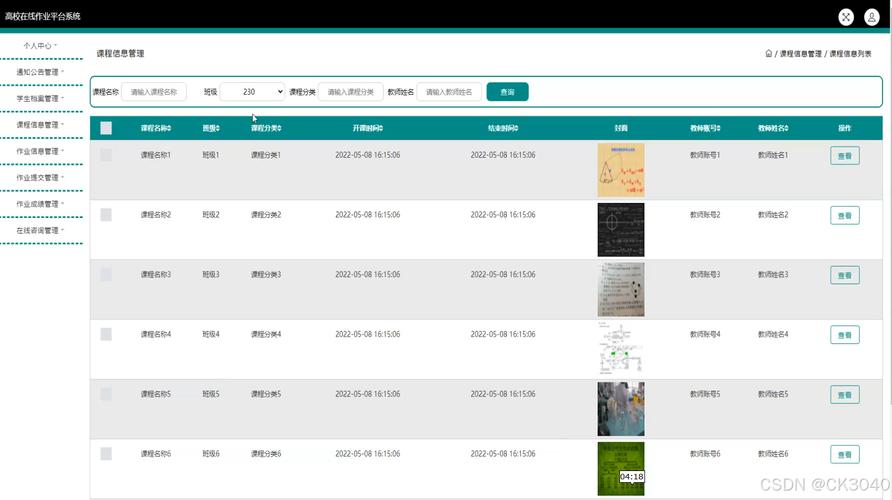Check the row checkbox for 课程名称6
This screenshot has height=500, width=892.
click(x=106, y=453)
